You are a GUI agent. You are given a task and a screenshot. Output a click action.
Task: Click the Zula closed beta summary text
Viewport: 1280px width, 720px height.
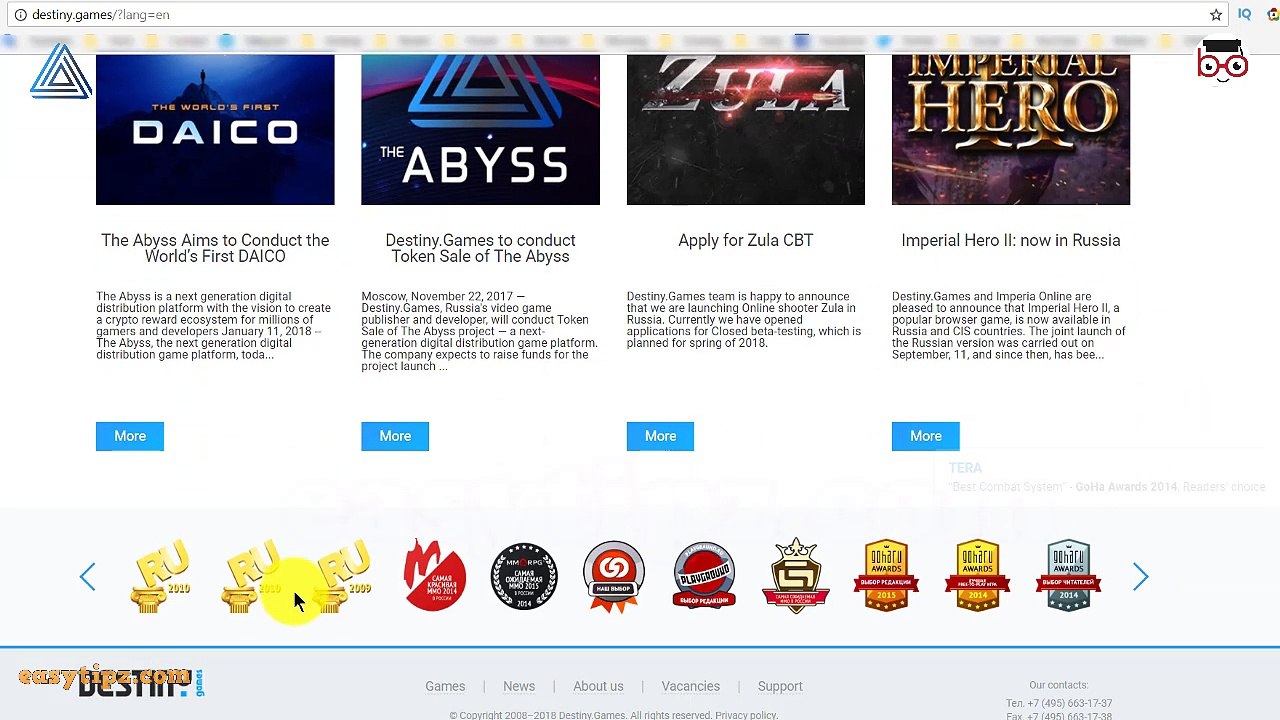click(744, 320)
